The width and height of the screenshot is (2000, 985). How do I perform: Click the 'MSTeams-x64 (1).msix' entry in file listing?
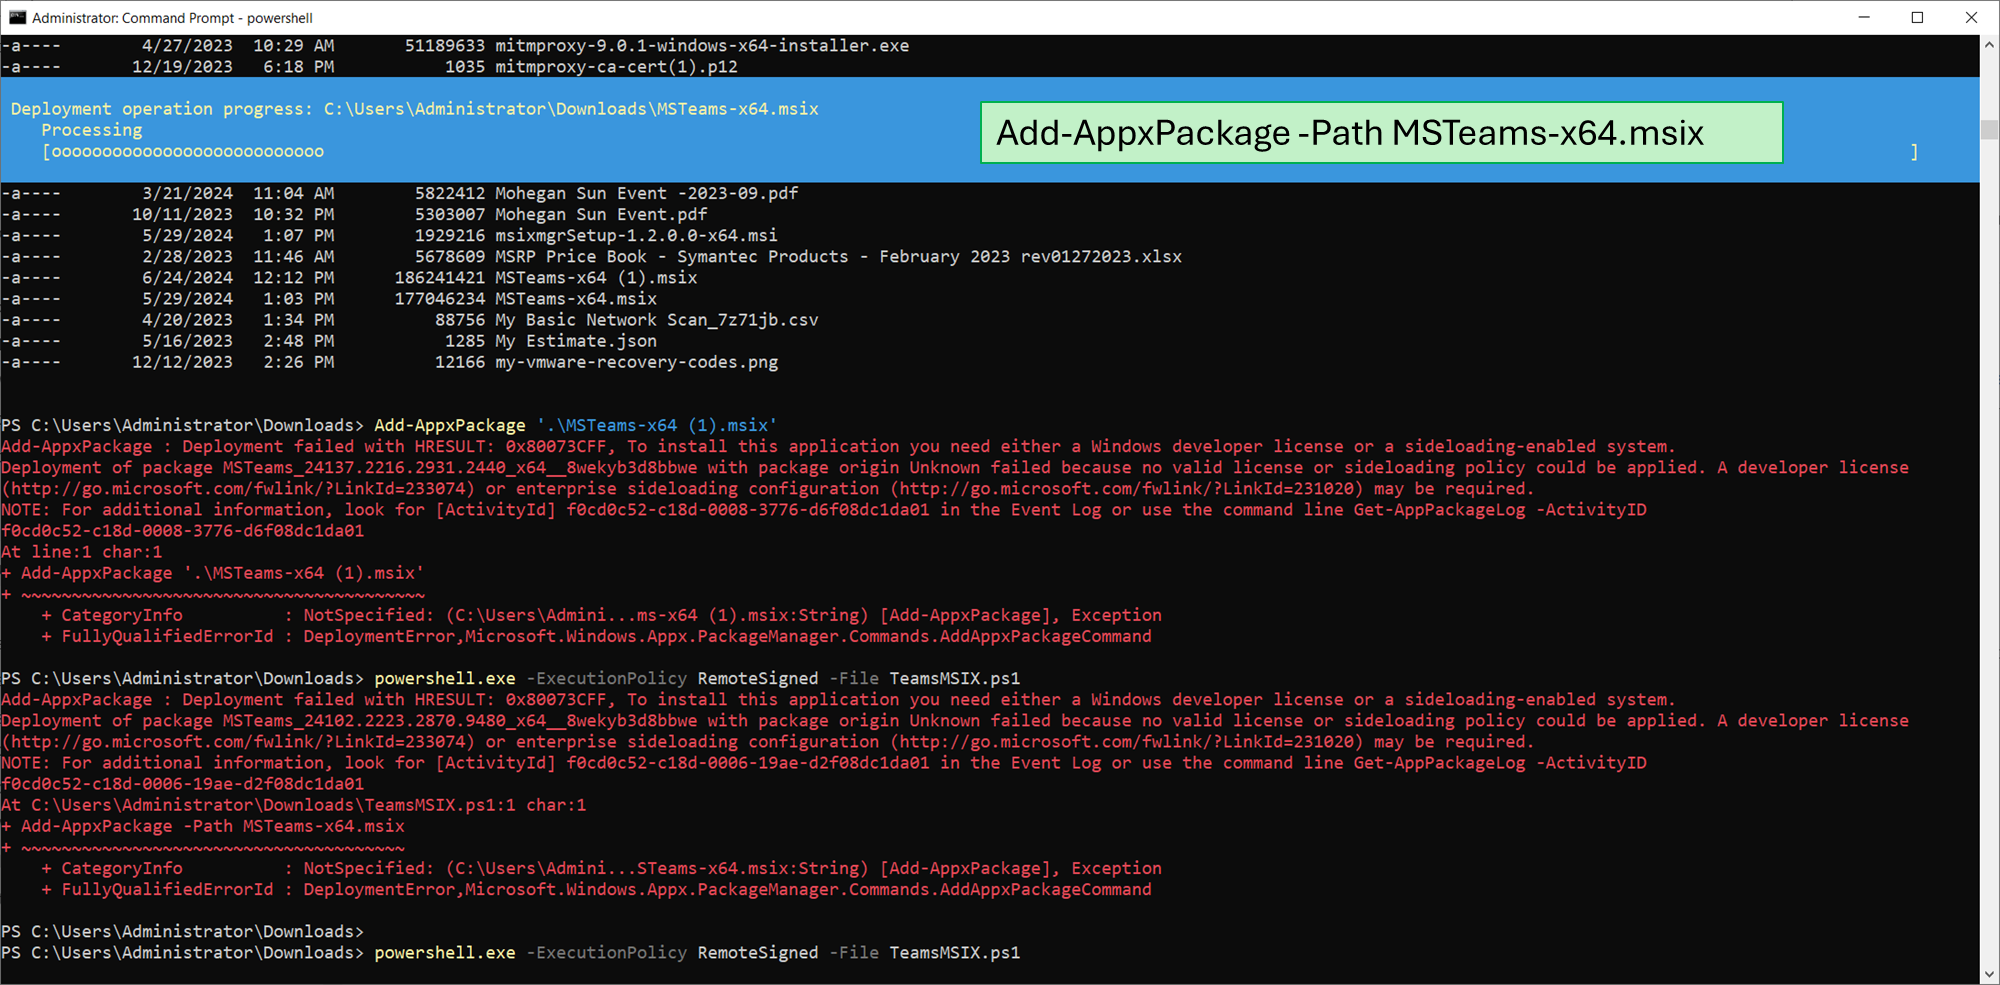[596, 278]
